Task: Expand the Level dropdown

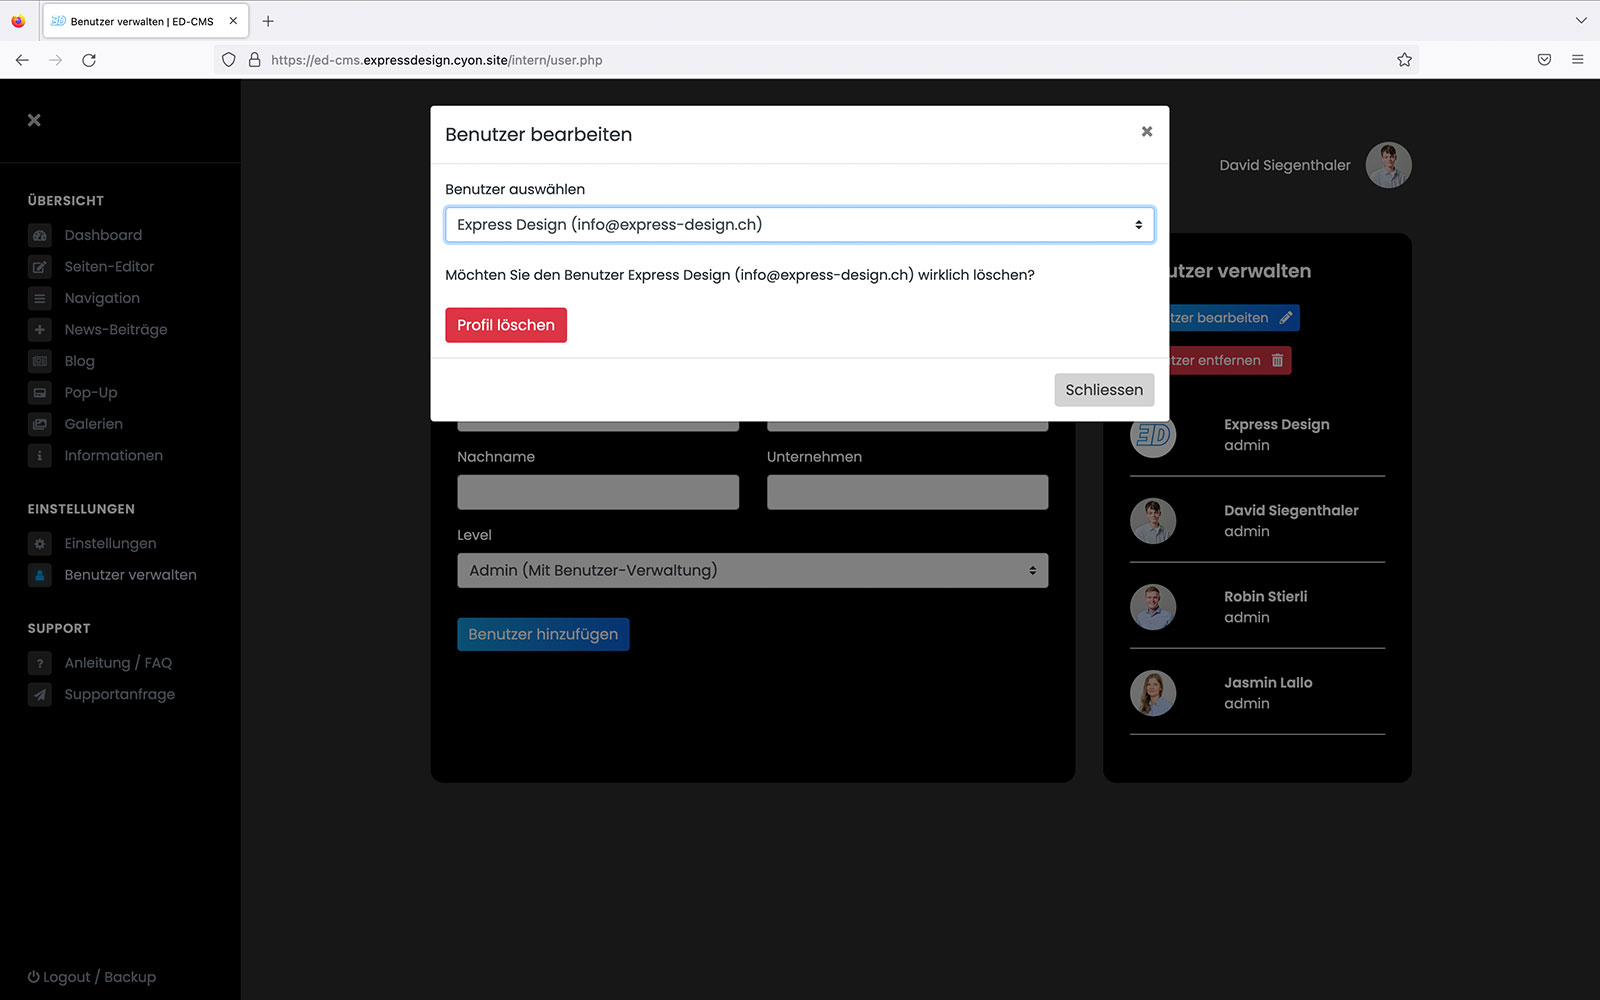Action: click(752, 571)
